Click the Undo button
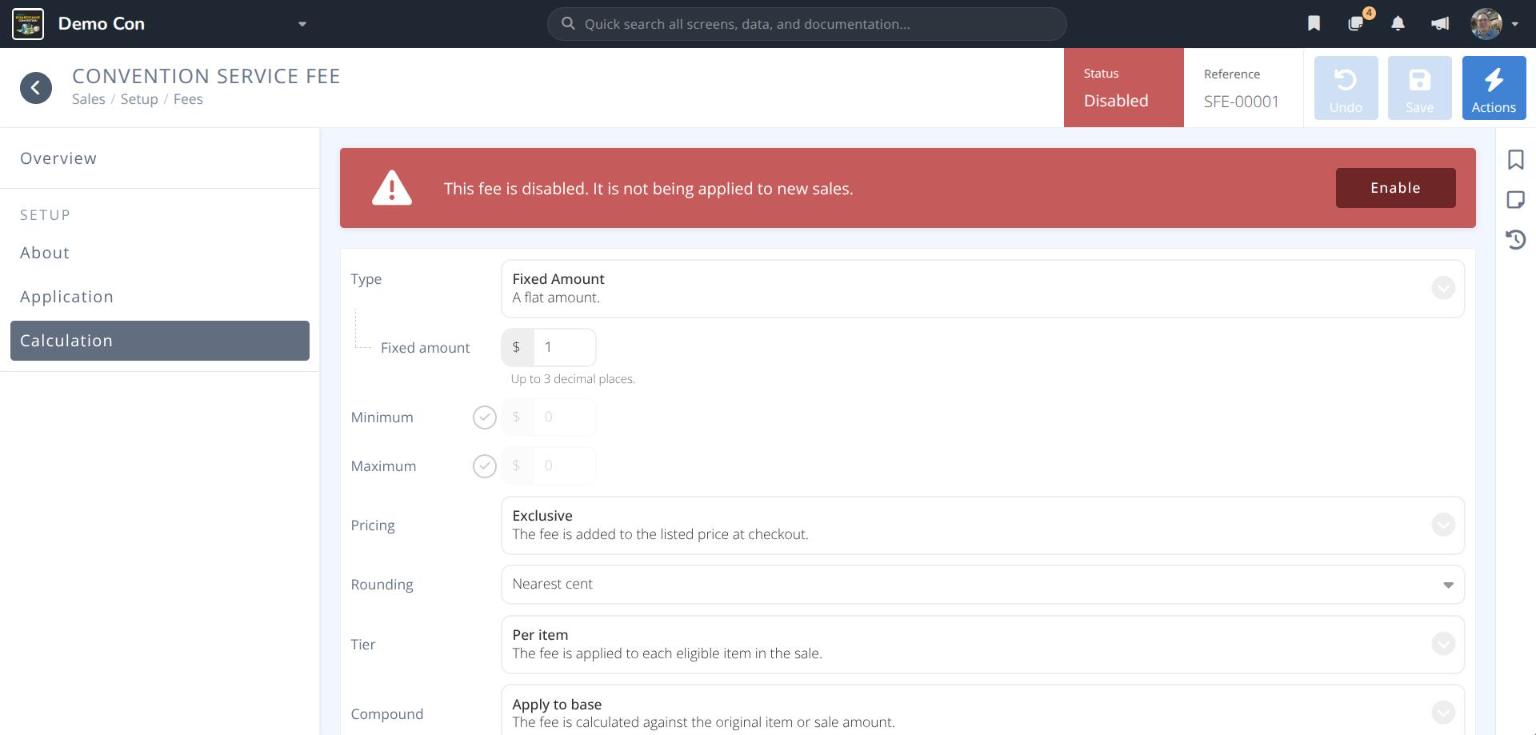Screen dimensions: 1536x735 [1346, 88]
